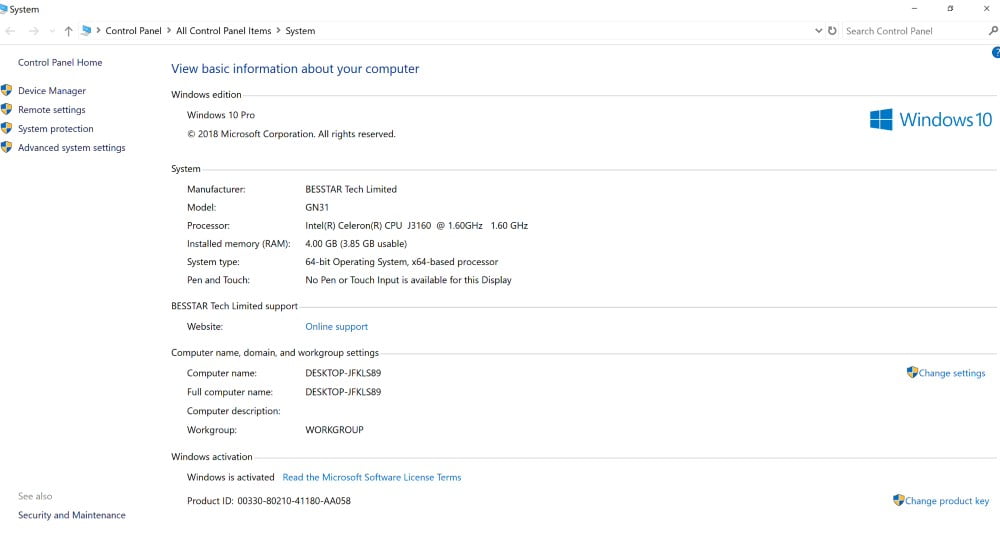Click the Forward navigation arrow
This screenshot has height=535, width=1000.
(33, 31)
